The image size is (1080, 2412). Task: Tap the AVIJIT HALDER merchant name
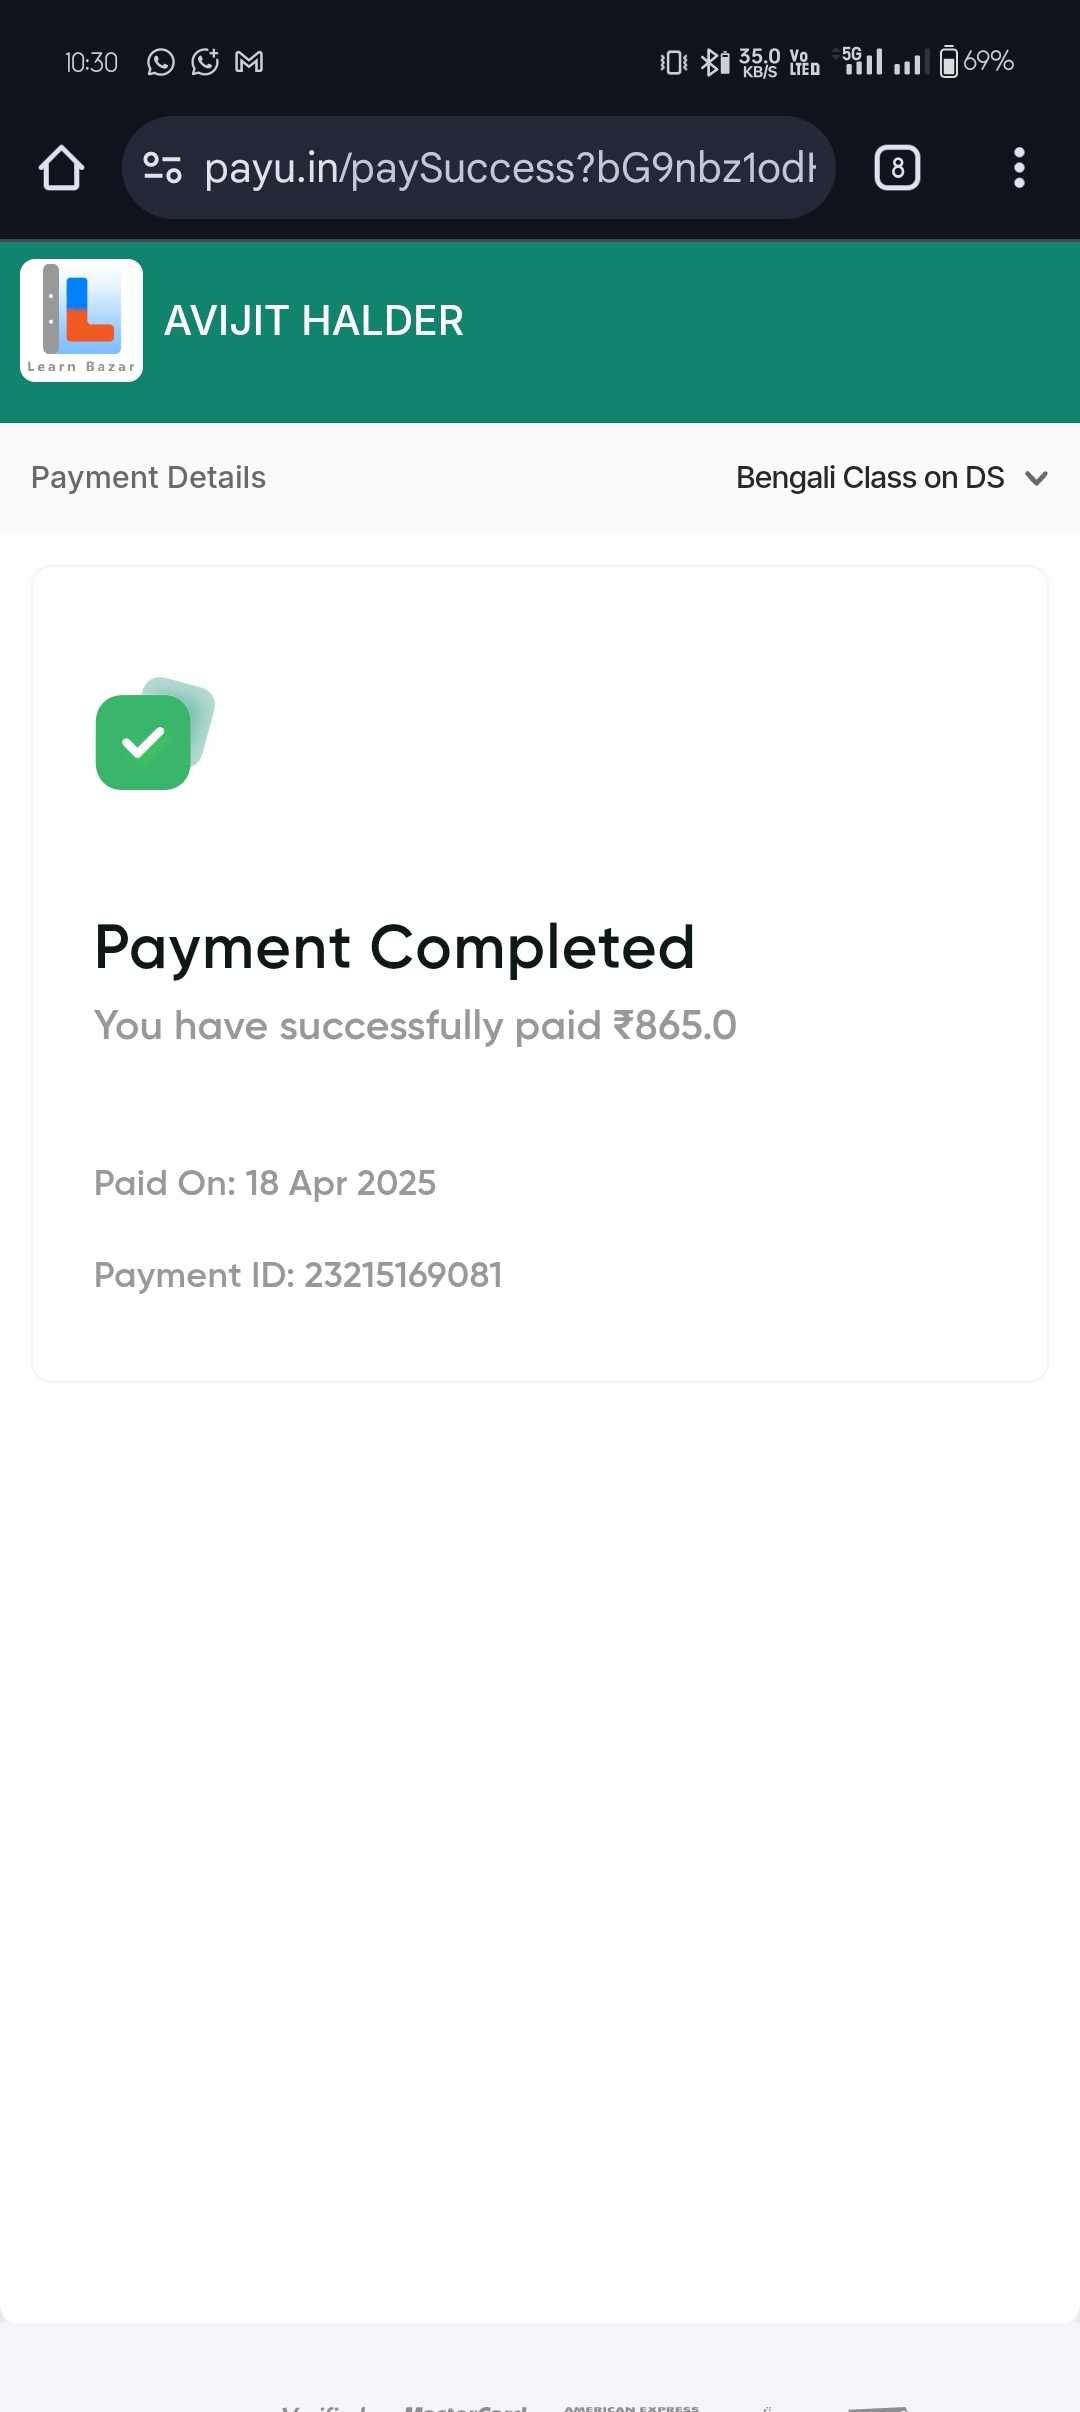pos(314,321)
